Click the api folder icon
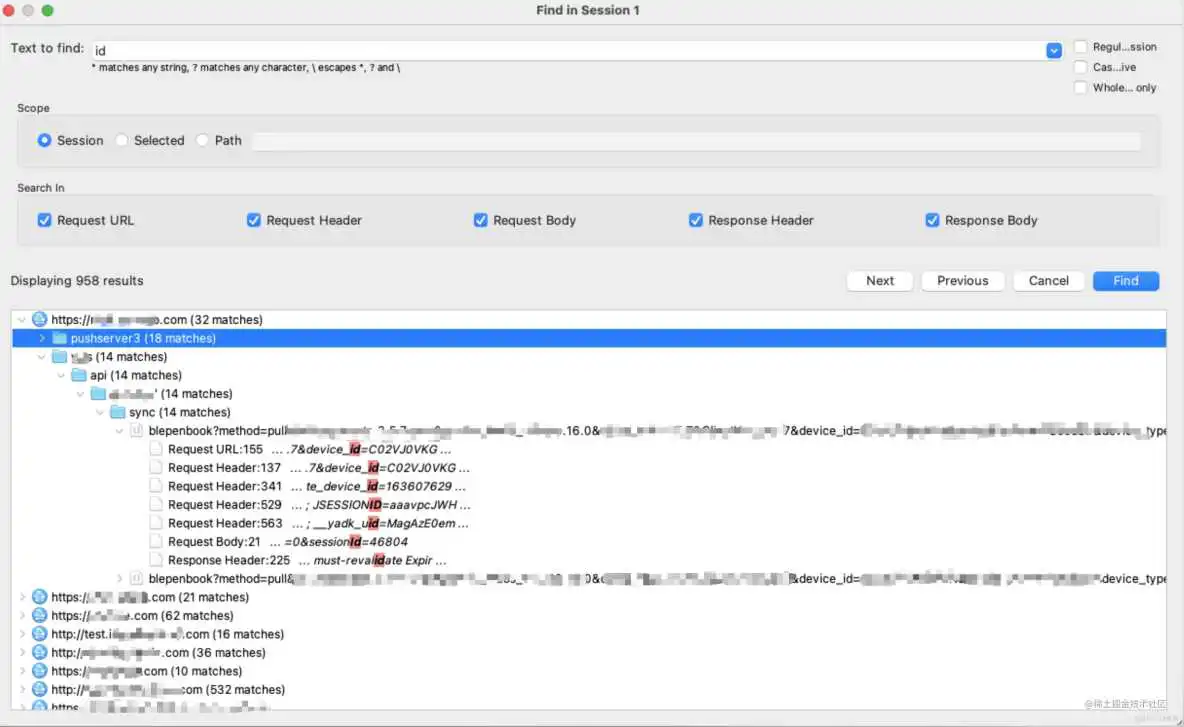The image size is (1184, 727). click(79, 376)
